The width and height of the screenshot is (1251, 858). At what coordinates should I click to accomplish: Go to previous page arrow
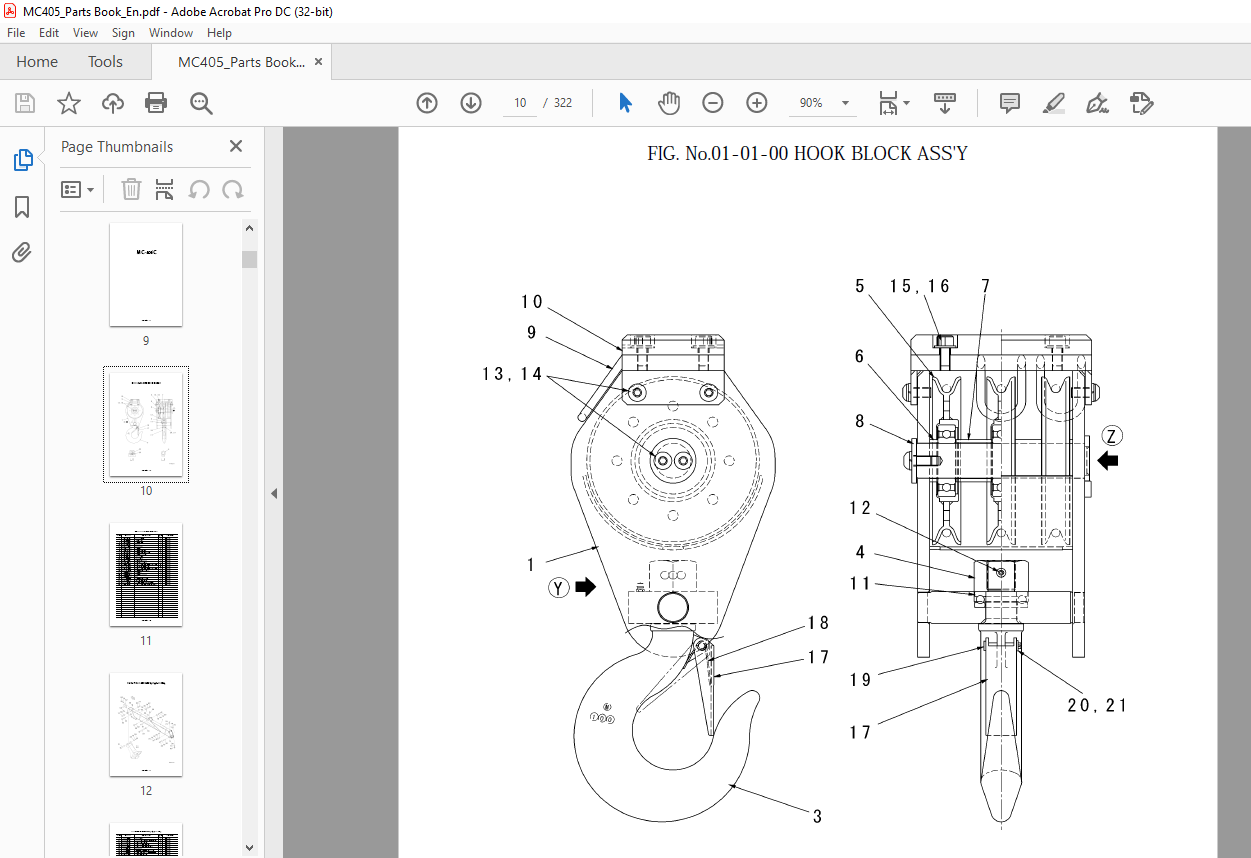[427, 103]
